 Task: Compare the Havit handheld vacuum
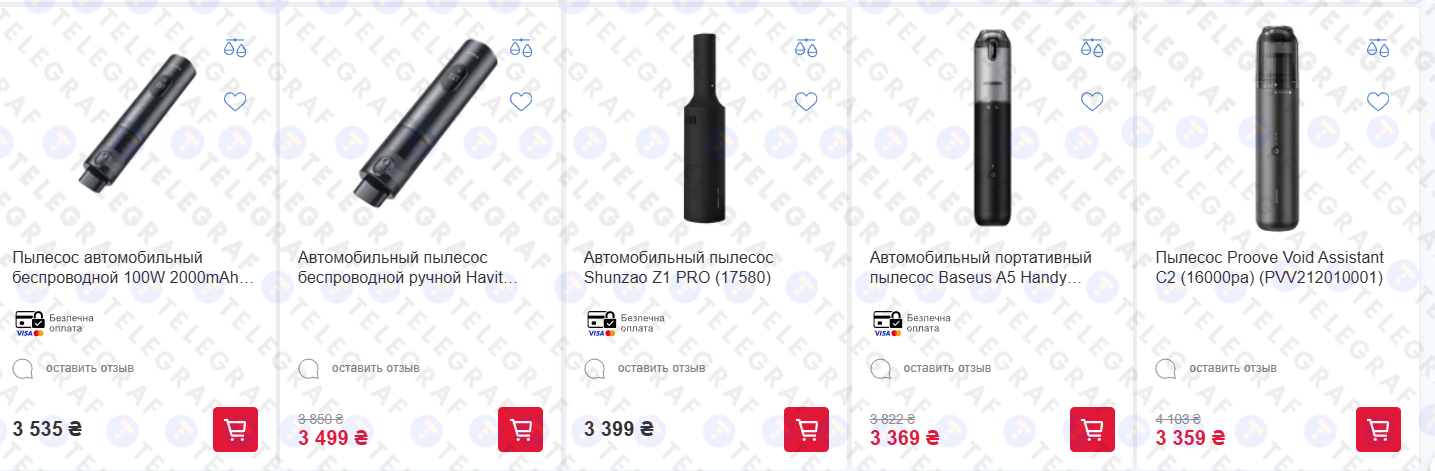click(x=521, y=47)
